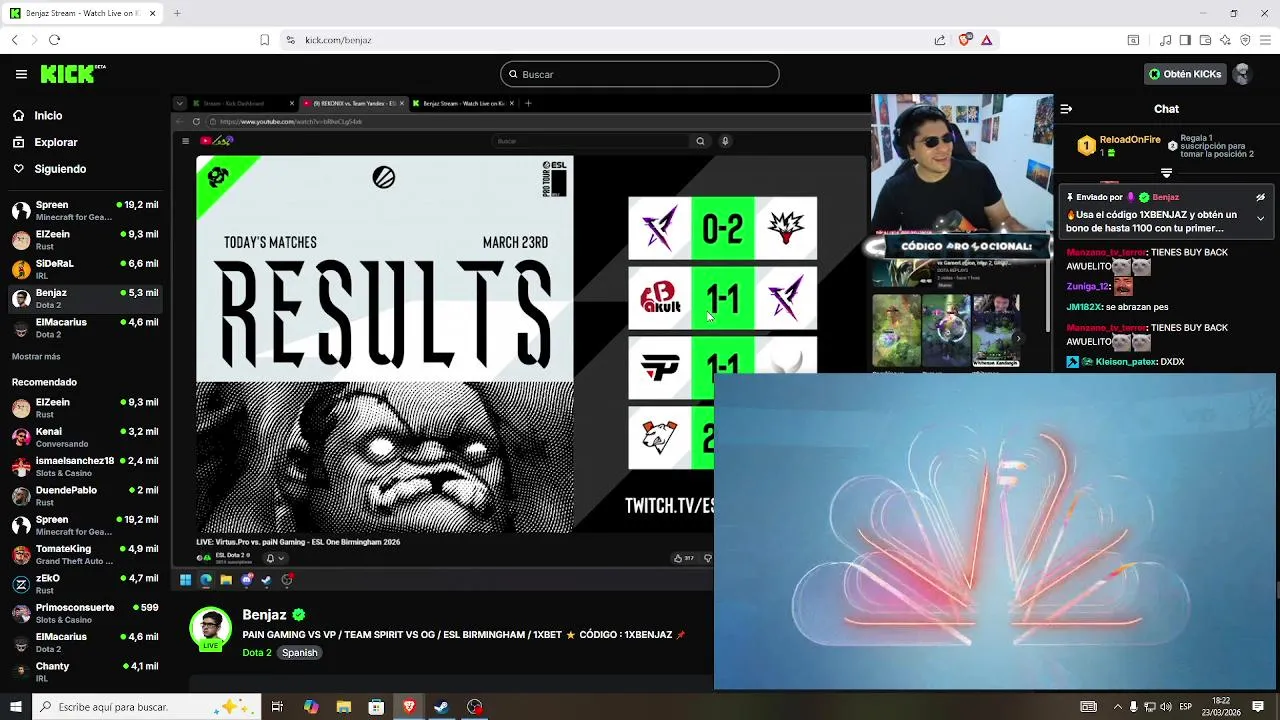Open TomateKing recommended channel

click(x=85, y=554)
